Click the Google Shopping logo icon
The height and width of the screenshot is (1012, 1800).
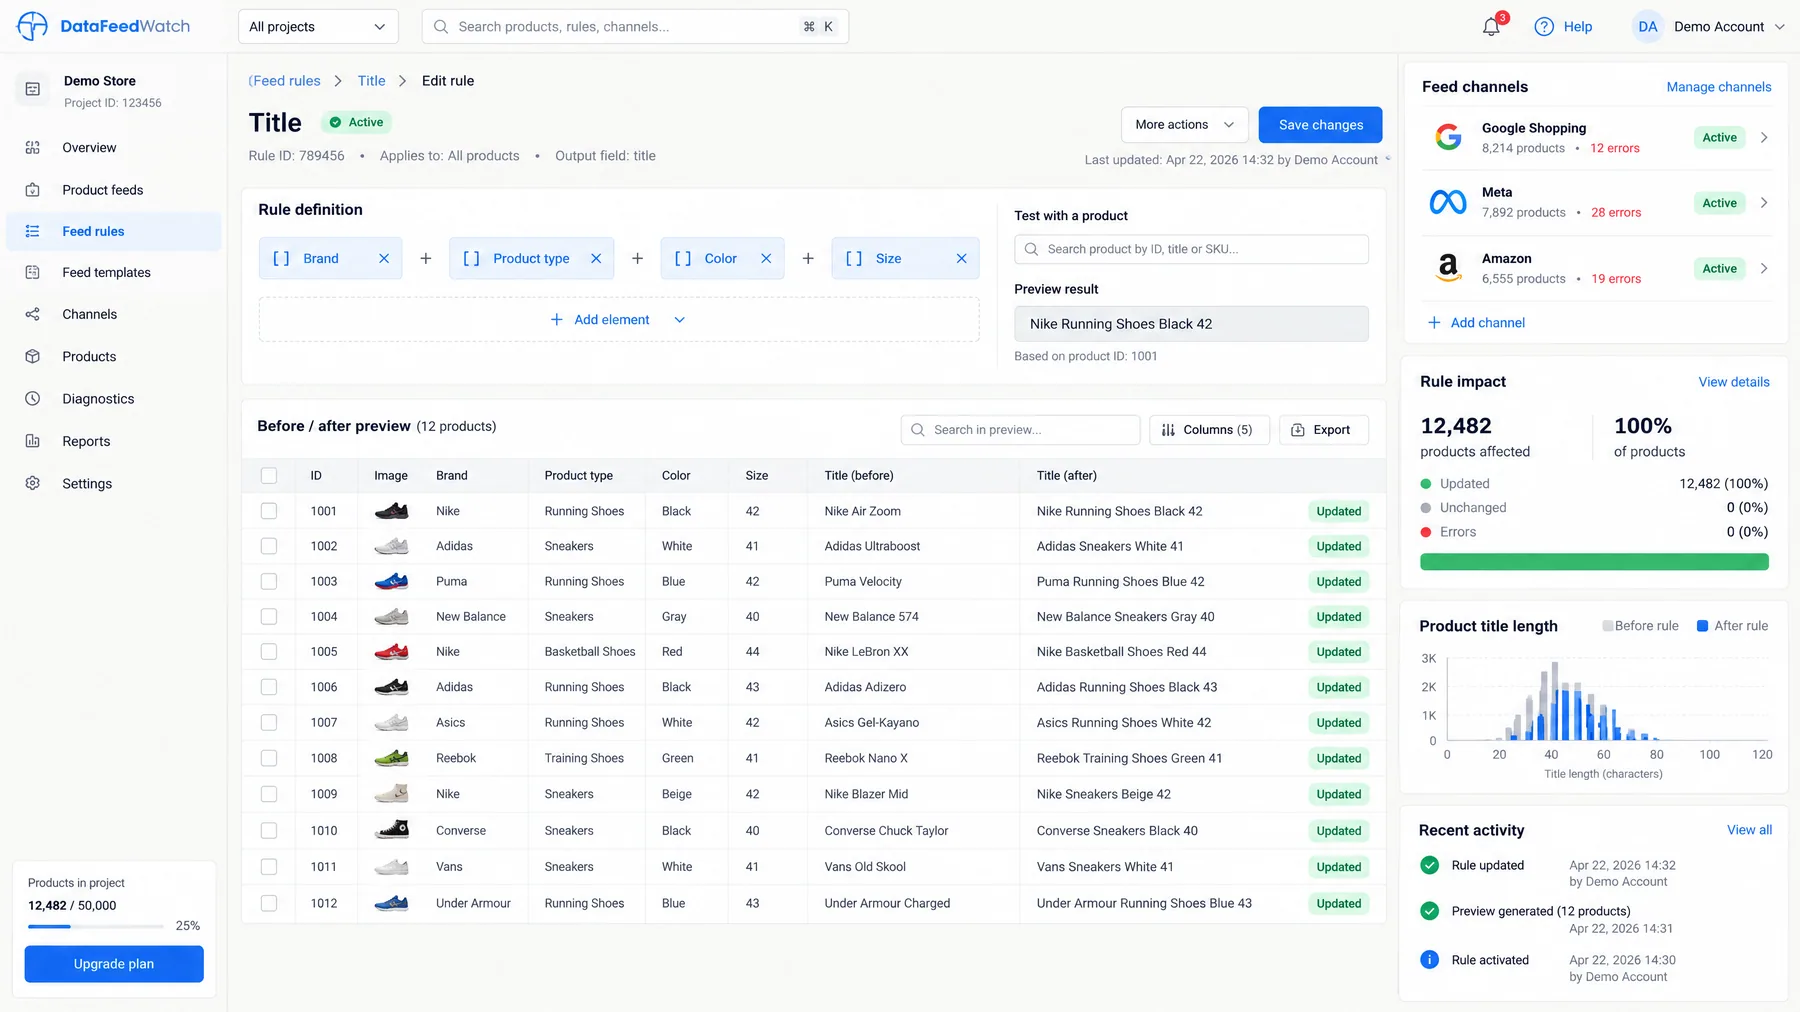click(x=1448, y=137)
